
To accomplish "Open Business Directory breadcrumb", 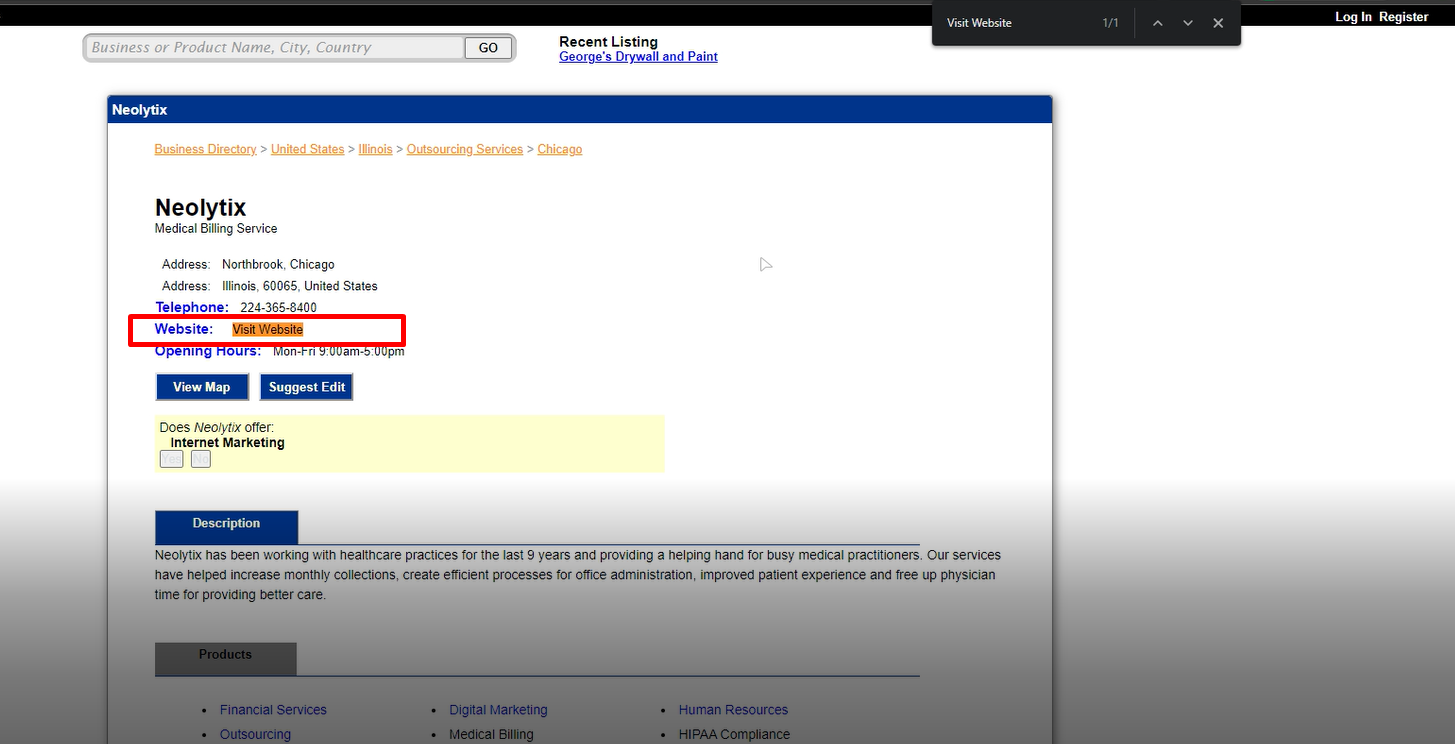I will point(205,149).
